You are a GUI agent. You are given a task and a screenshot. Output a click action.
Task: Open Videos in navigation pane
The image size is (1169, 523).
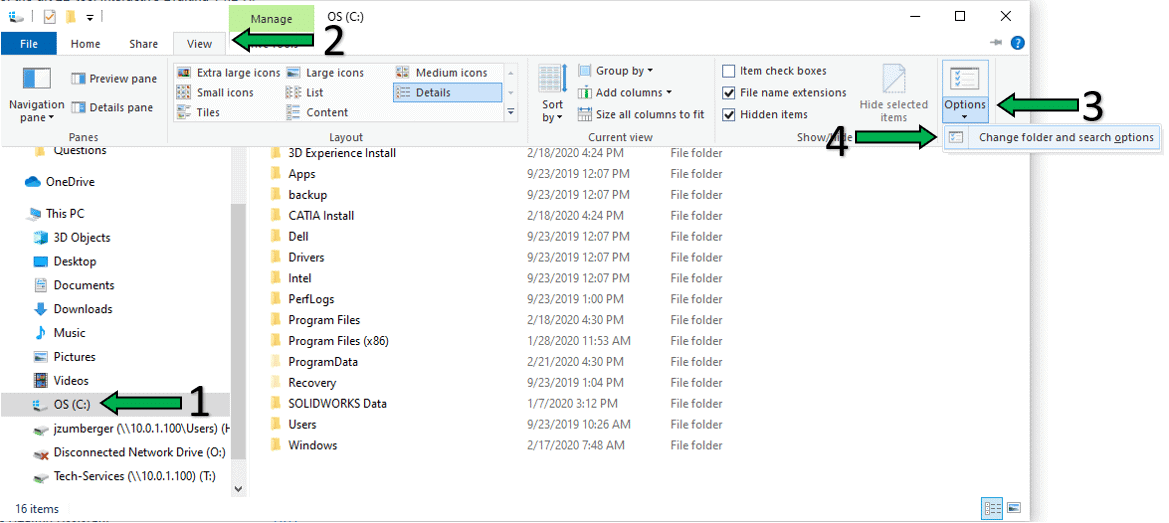click(61, 381)
